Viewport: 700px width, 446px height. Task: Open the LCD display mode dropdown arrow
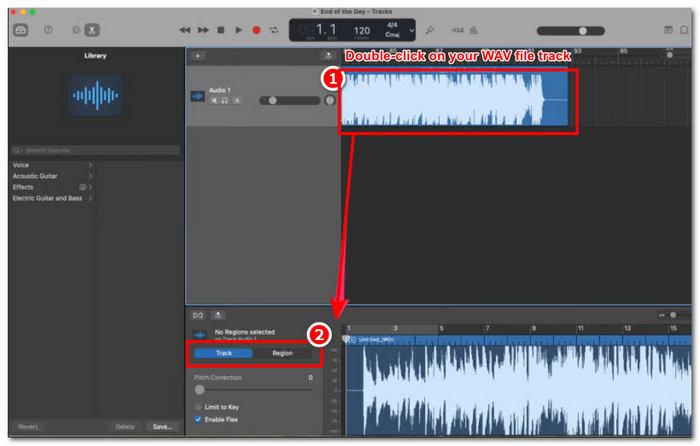click(412, 31)
